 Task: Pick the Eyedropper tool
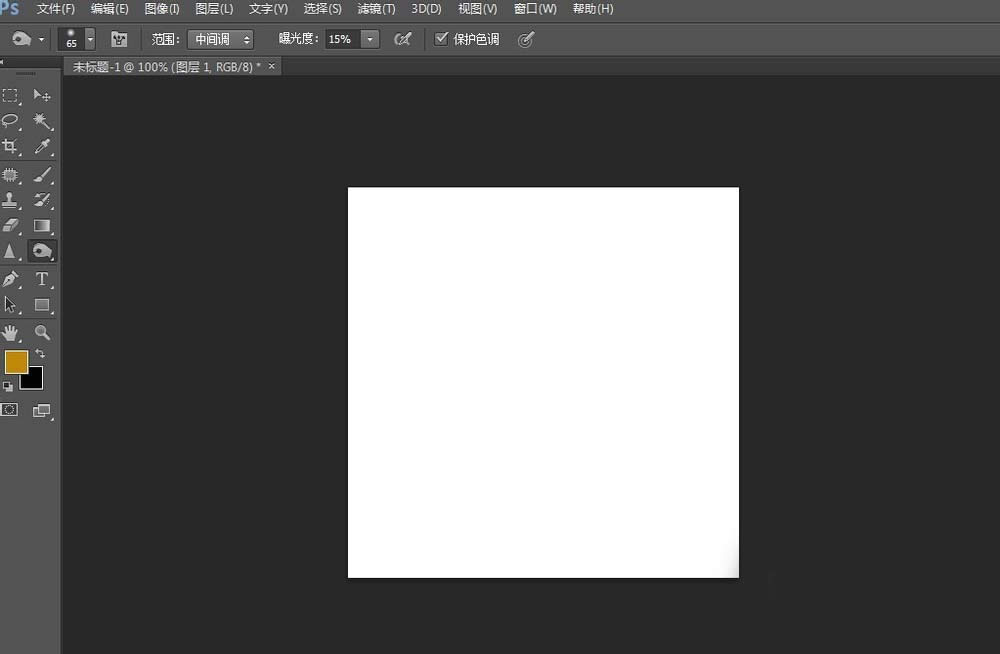[42, 147]
